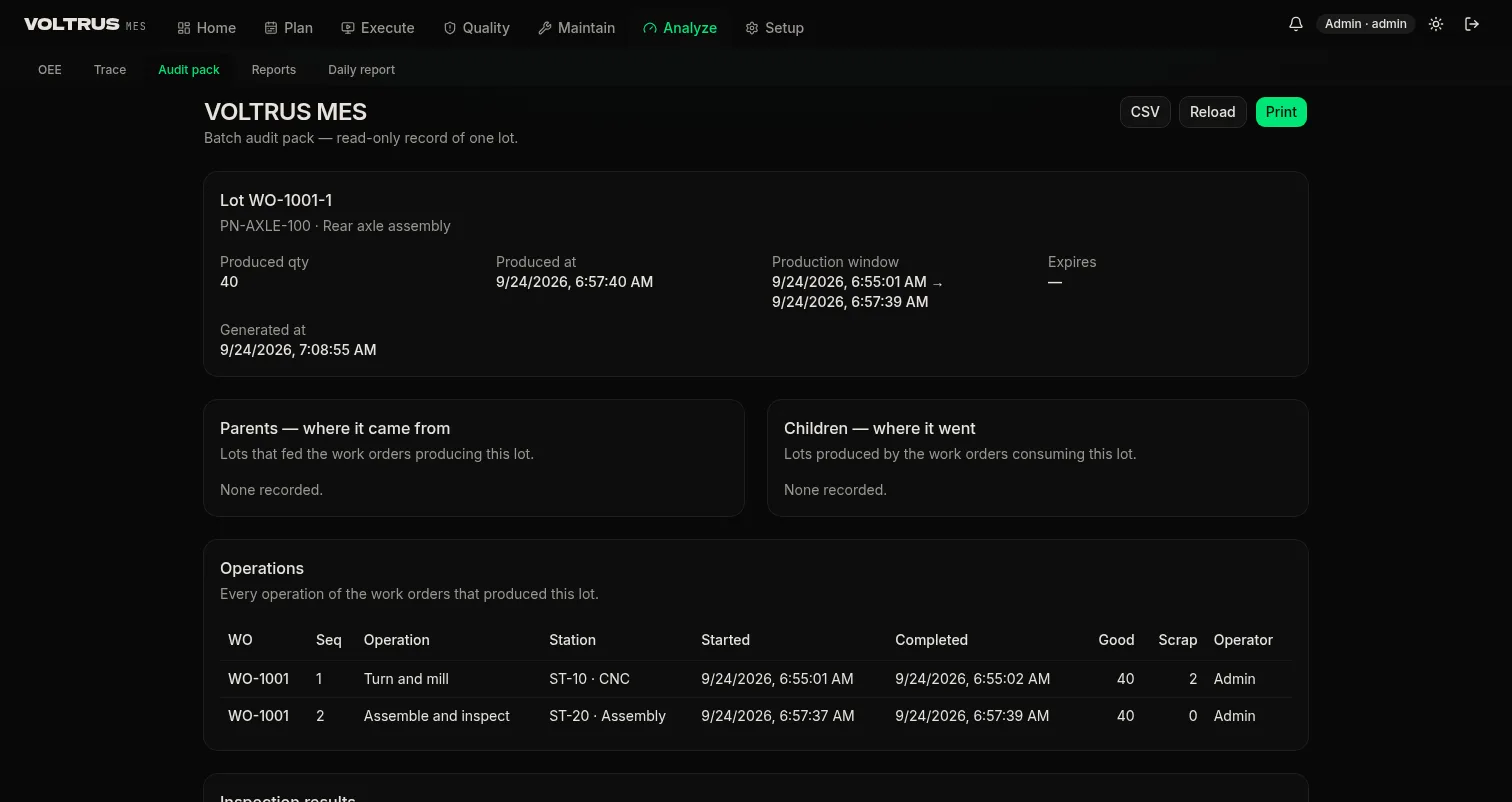Open the Plan menu
The width and height of the screenshot is (1512, 802).
point(289,28)
